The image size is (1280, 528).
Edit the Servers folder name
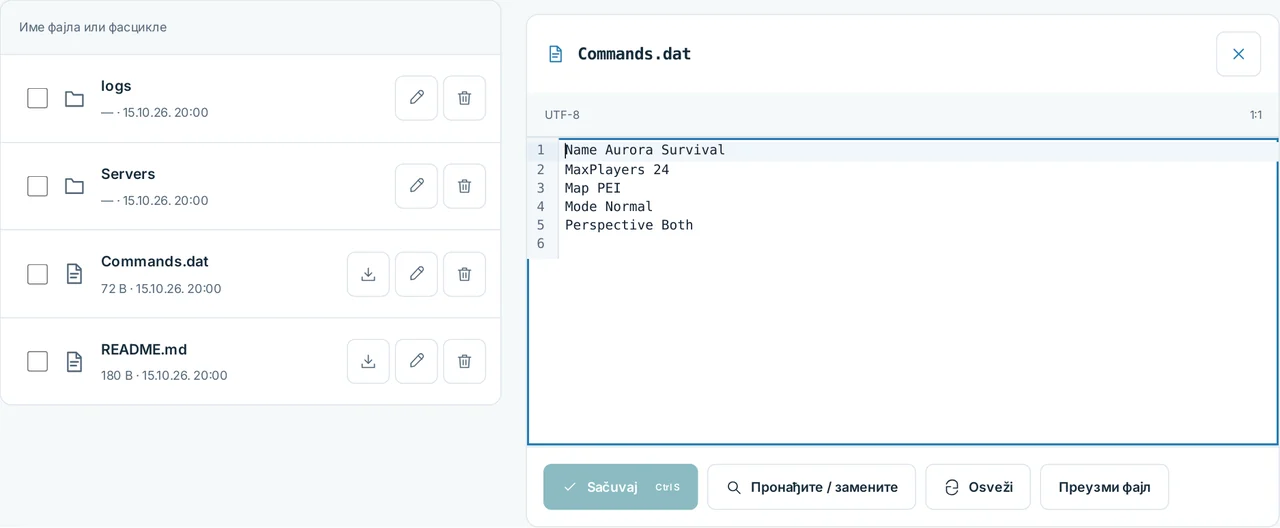pyautogui.click(x=416, y=186)
